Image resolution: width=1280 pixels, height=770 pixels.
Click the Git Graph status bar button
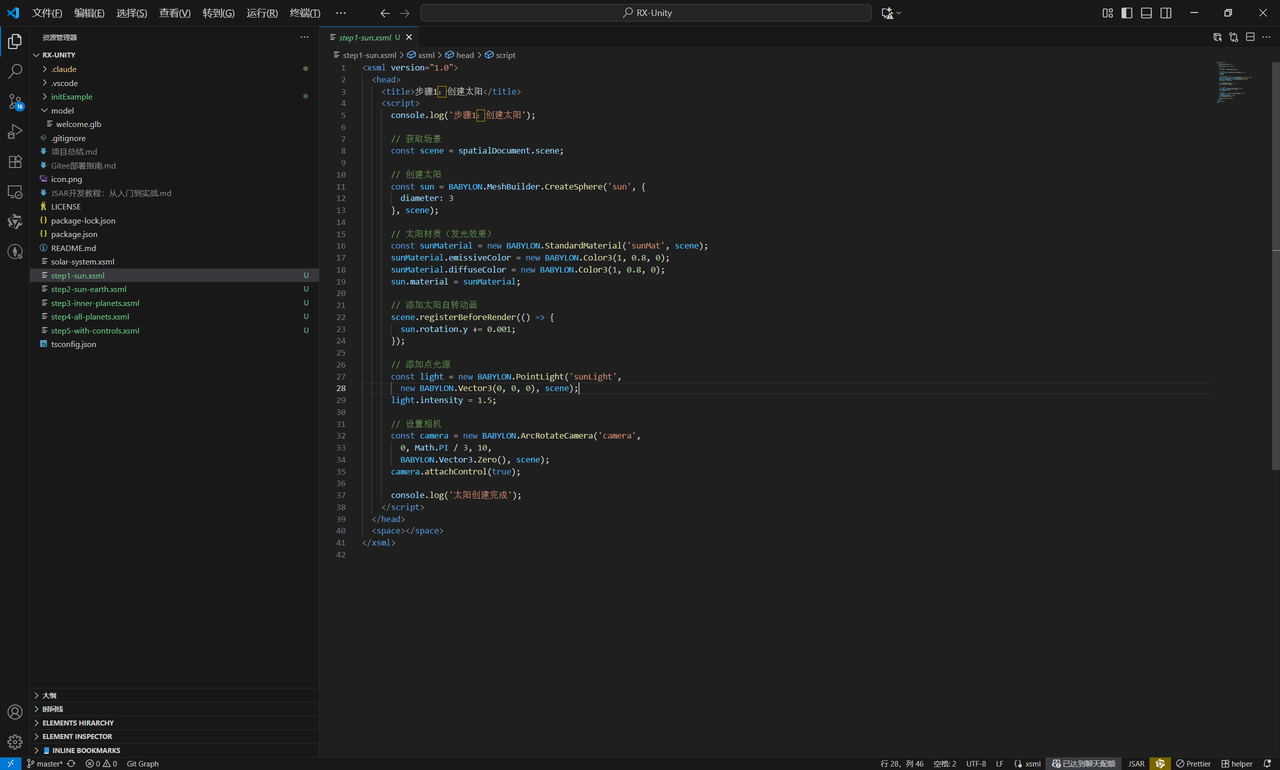[x=142, y=763]
